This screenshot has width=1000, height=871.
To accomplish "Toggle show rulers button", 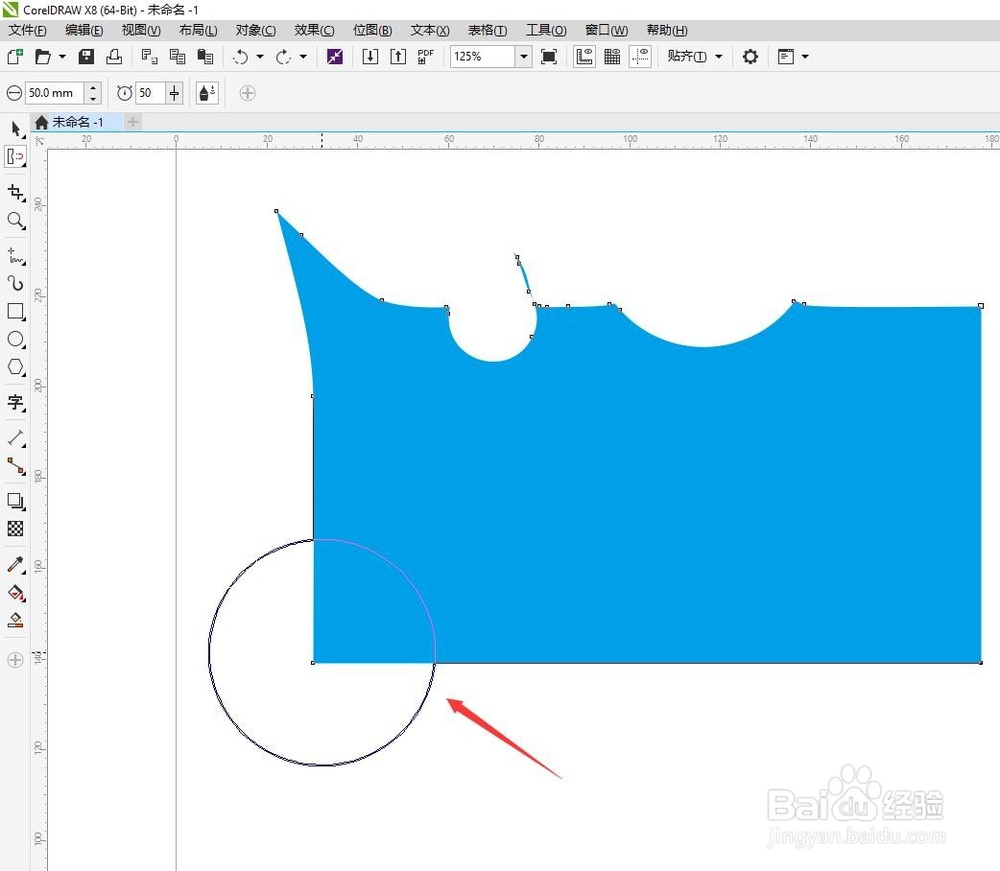I will pos(584,57).
